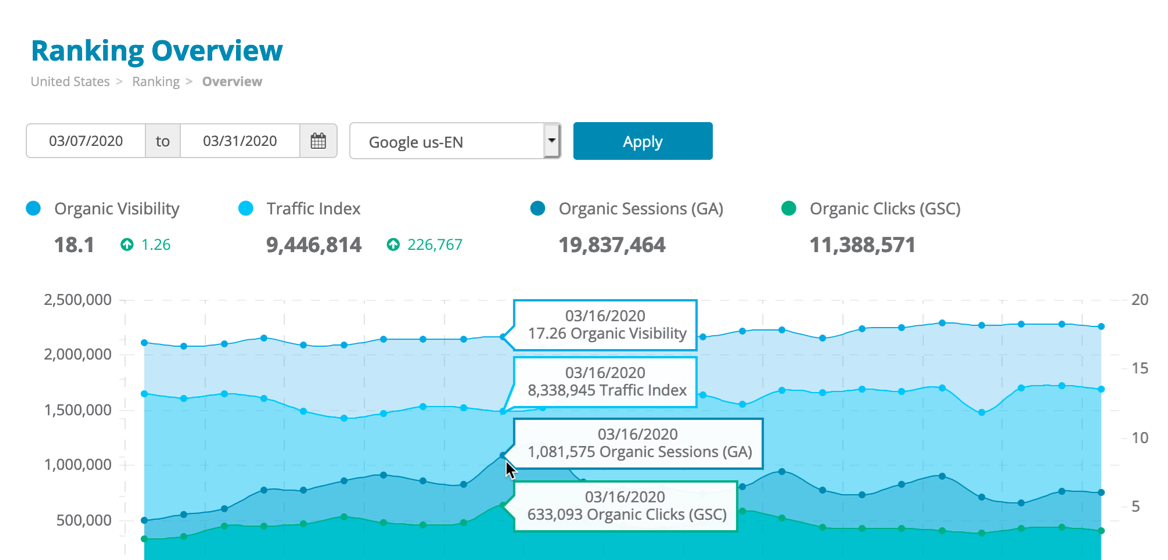The width and height of the screenshot is (1168, 560).
Task: Click the Organic Sessions (GA) legend label
Action: coord(641,209)
